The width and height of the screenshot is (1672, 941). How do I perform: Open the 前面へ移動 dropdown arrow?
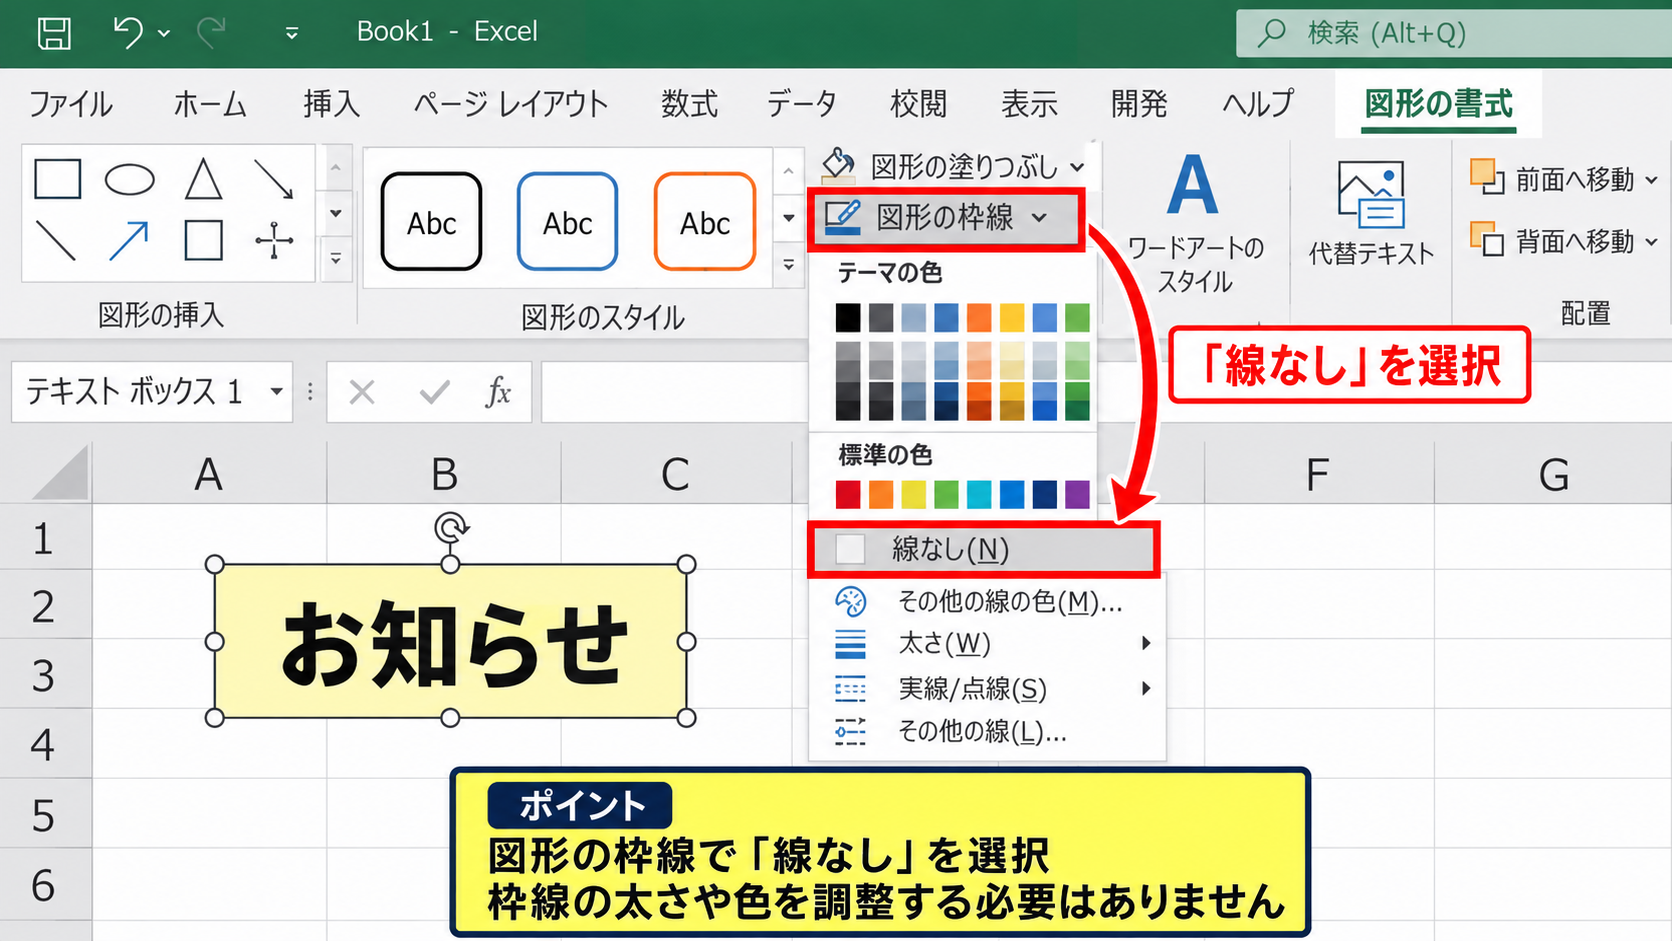(1651, 180)
